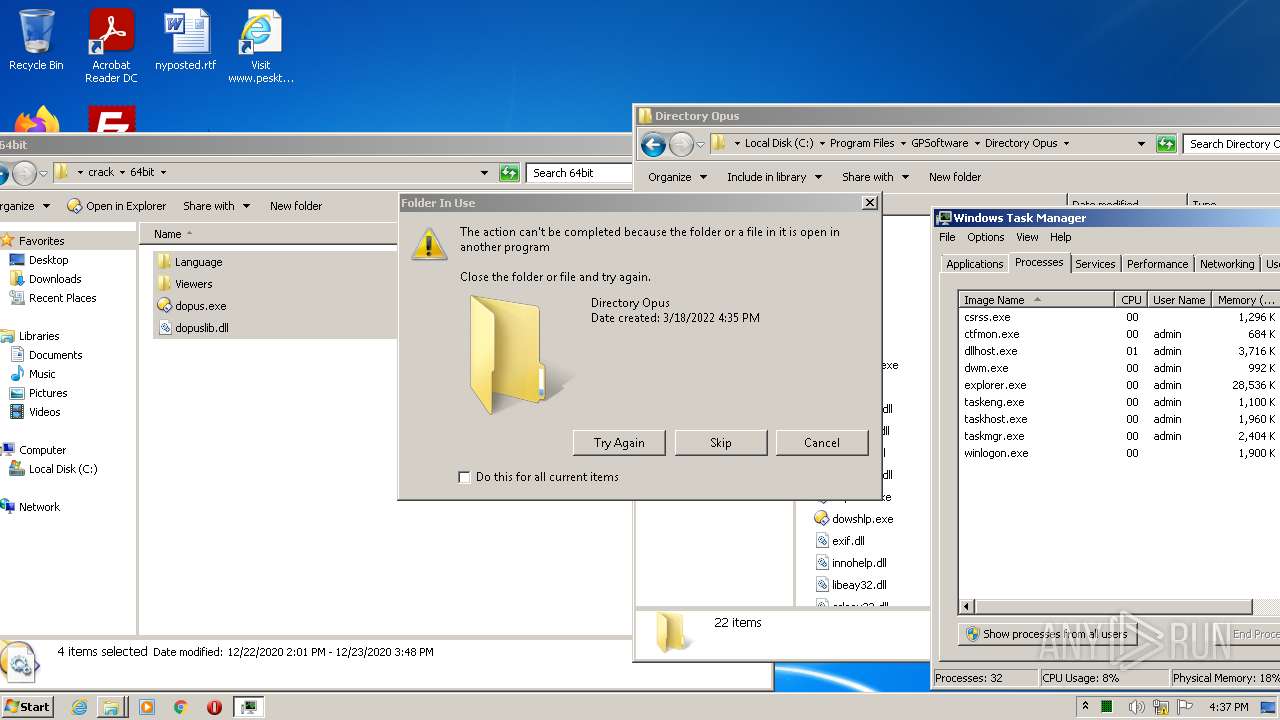This screenshot has height=720, width=1280.
Task: Open Share with dropdown in 64bit window
Action: 215,206
